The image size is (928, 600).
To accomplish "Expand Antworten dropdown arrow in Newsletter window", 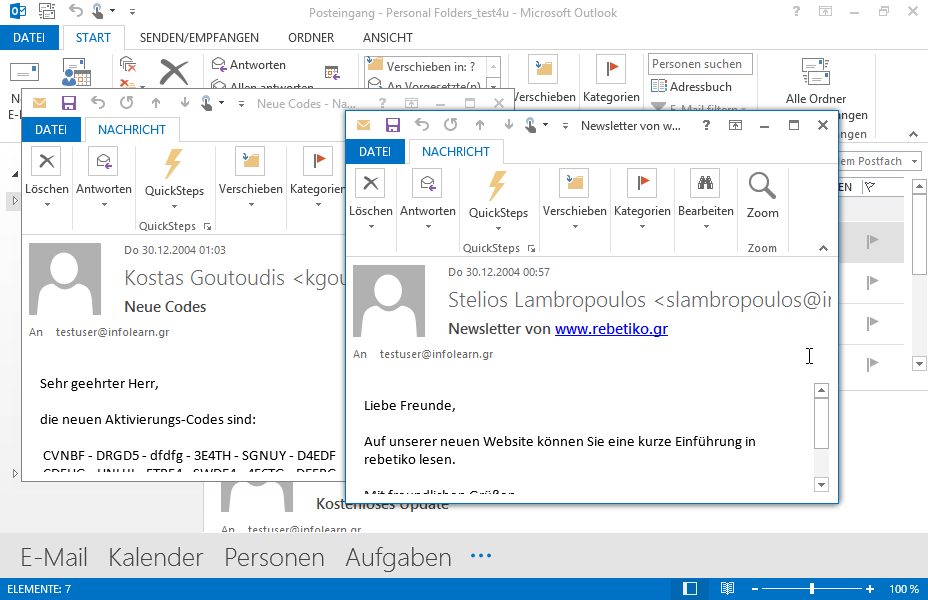I will pyautogui.click(x=428, y=226).
